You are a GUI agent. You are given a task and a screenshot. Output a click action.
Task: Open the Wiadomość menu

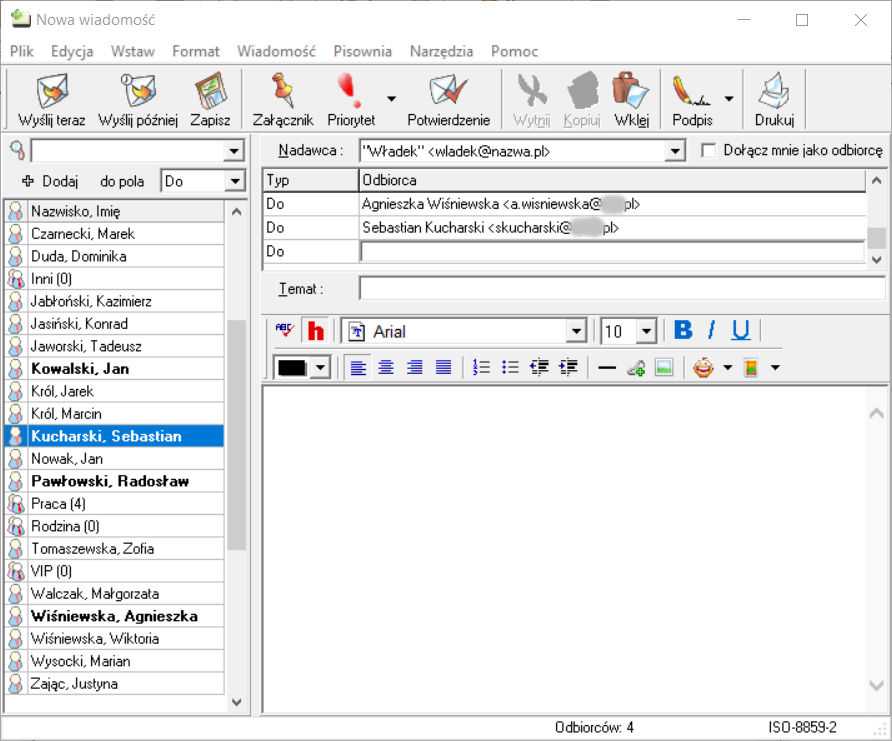(x=276, y=51)
